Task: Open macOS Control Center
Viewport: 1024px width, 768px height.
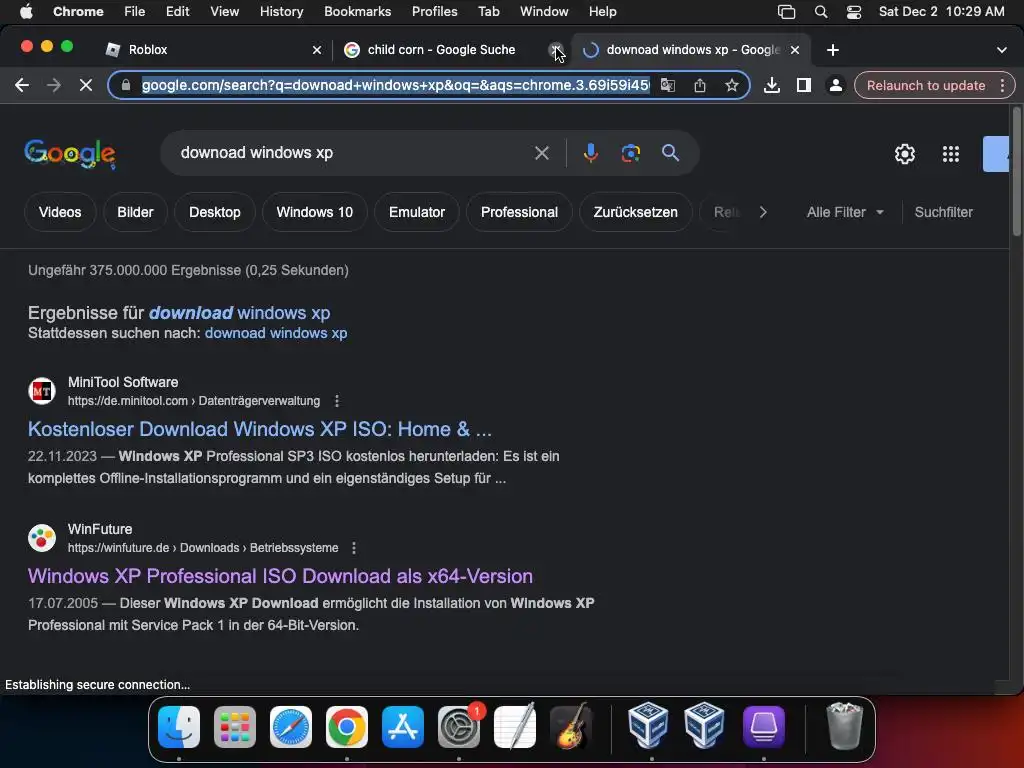Action: tap(854, 12)
